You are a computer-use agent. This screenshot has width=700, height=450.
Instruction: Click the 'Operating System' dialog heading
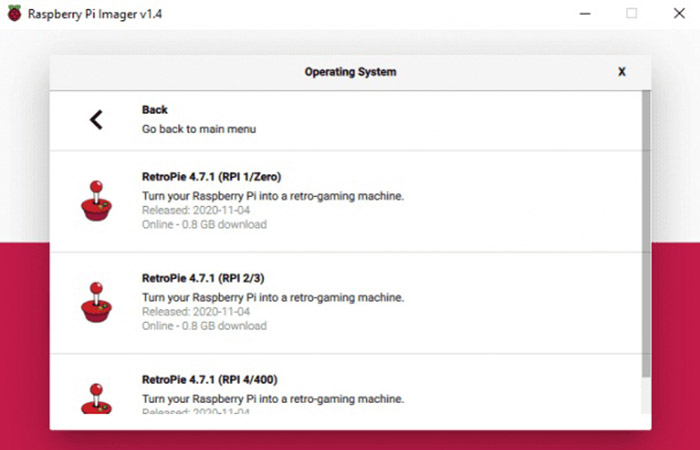[350, 72]
